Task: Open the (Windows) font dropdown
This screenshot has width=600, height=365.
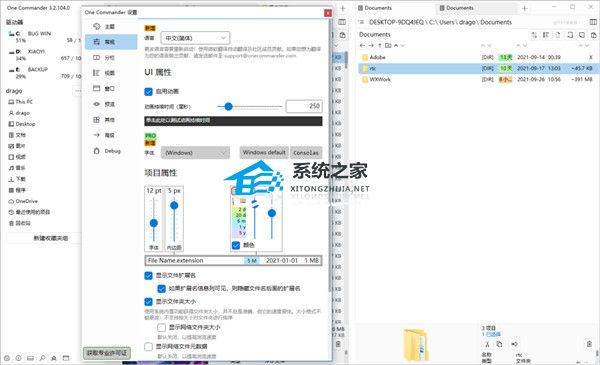Action: [x=196, y=153]
